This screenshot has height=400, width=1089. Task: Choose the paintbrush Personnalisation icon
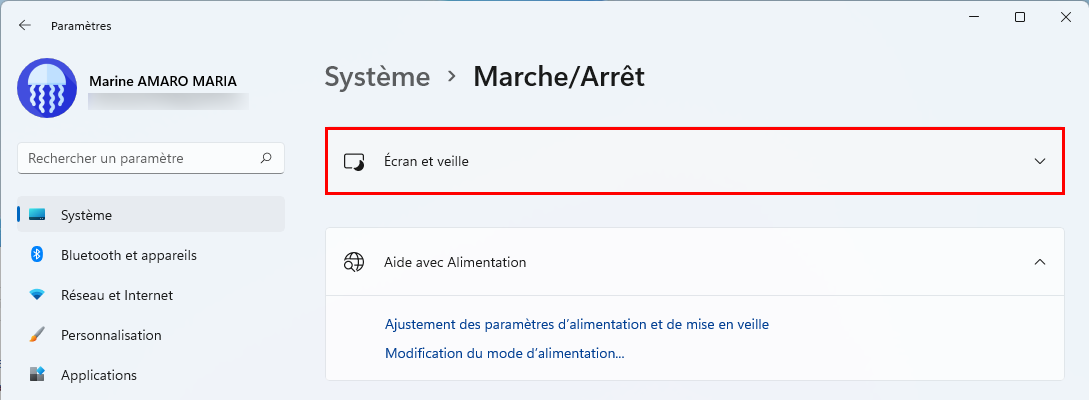(37, 335)
